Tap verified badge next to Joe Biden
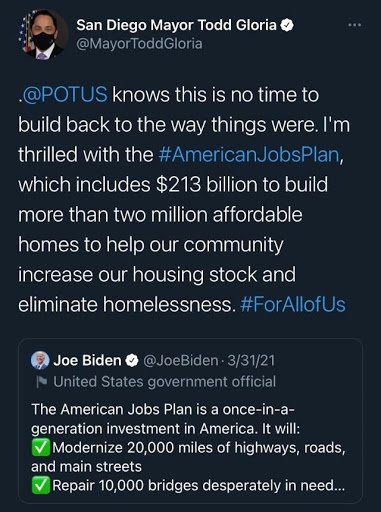The height and width of the screenshot is (512, 381). 132,361
